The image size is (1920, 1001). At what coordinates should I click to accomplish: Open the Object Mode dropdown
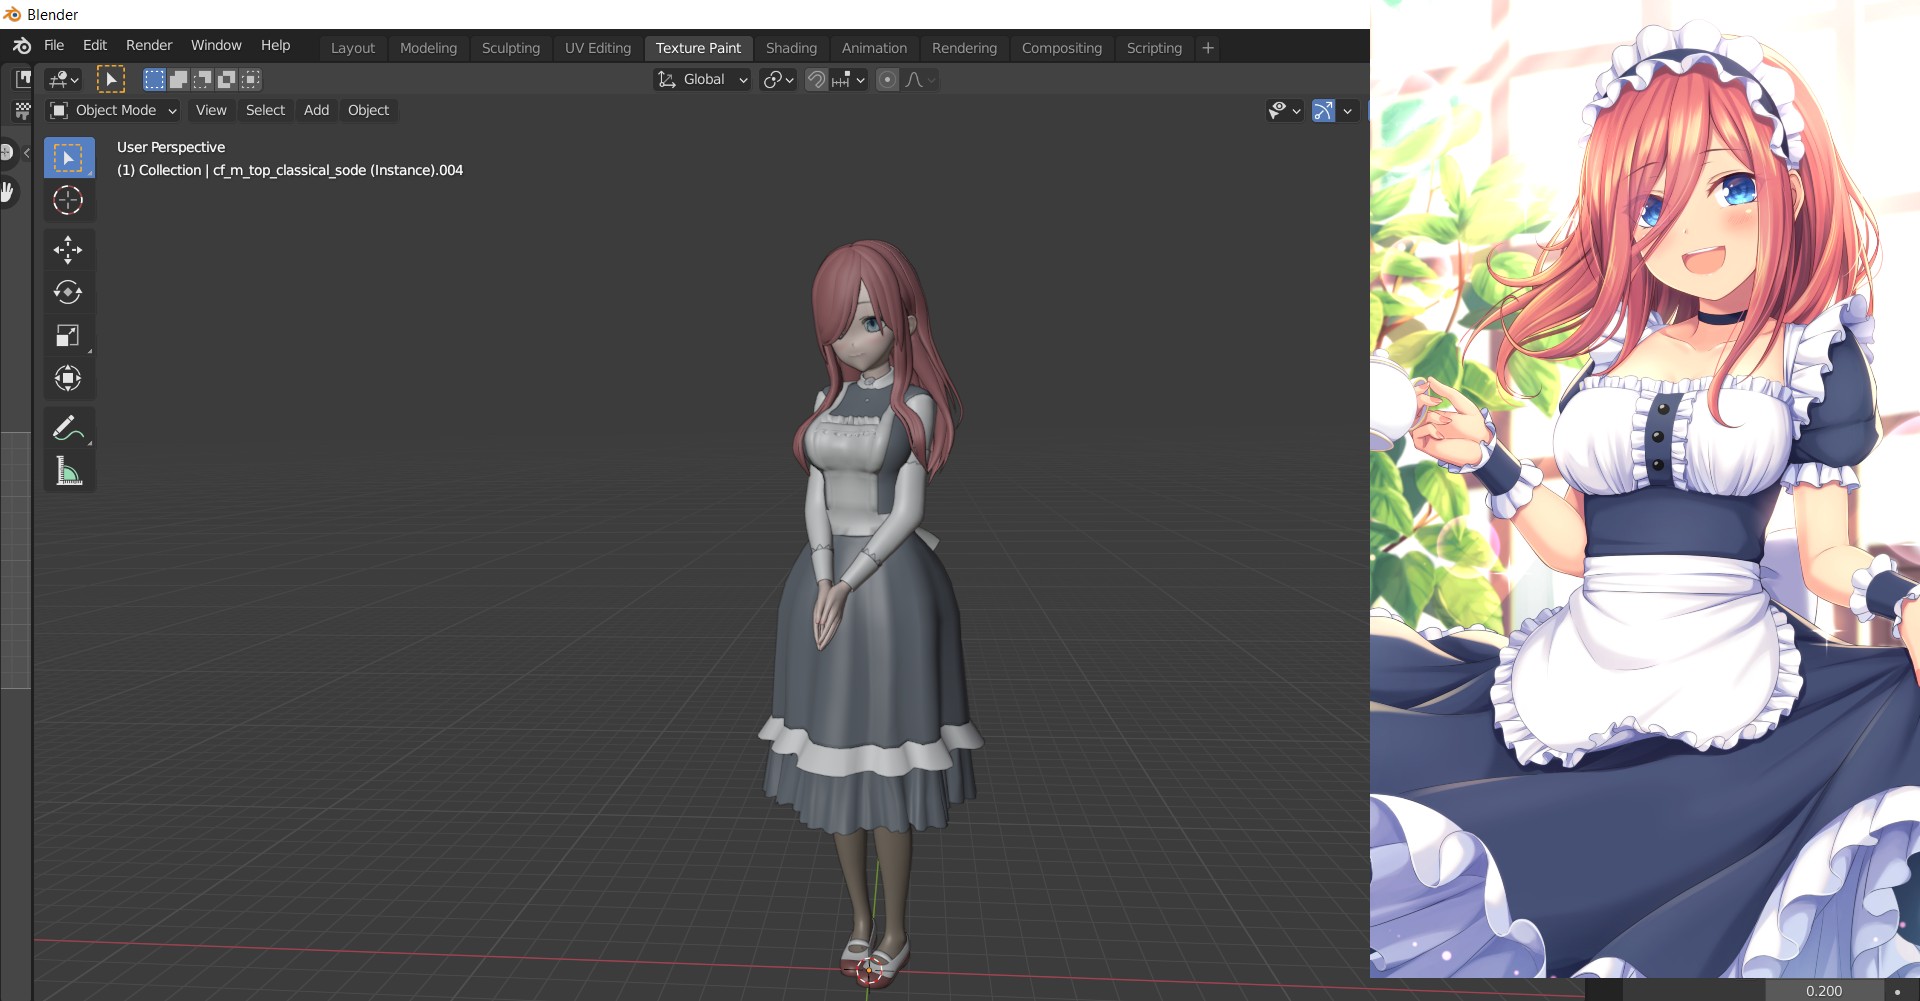click(x=113, y=110)
